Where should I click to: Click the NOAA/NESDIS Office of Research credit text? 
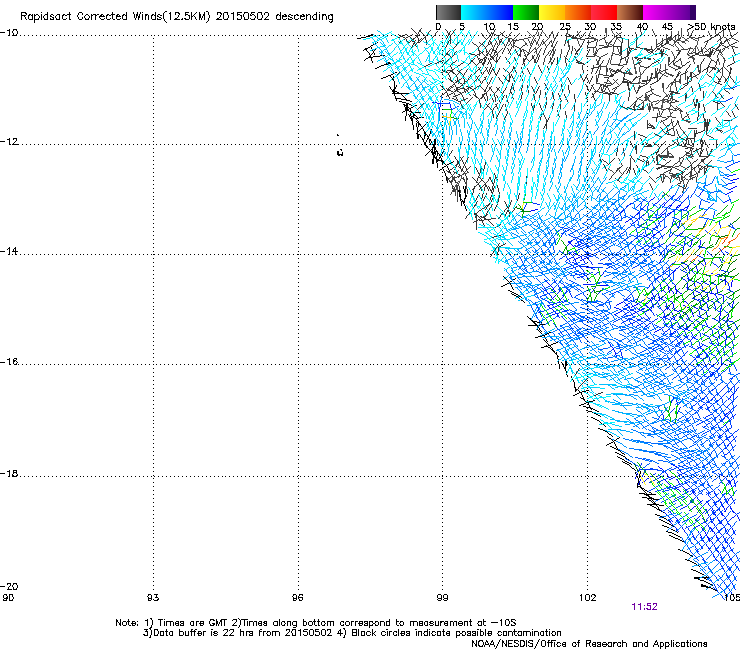589,644
